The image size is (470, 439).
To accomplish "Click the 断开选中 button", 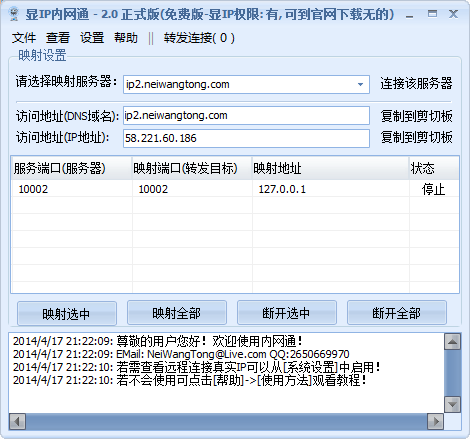I will [x=287, y=313].
